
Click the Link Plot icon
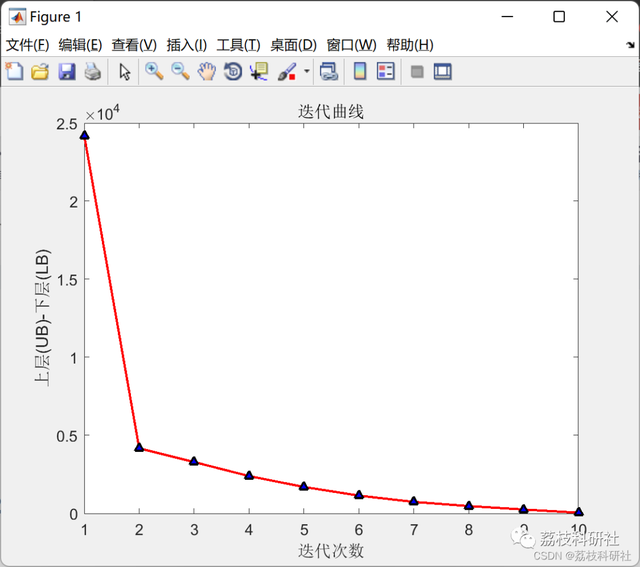(329, 71)
